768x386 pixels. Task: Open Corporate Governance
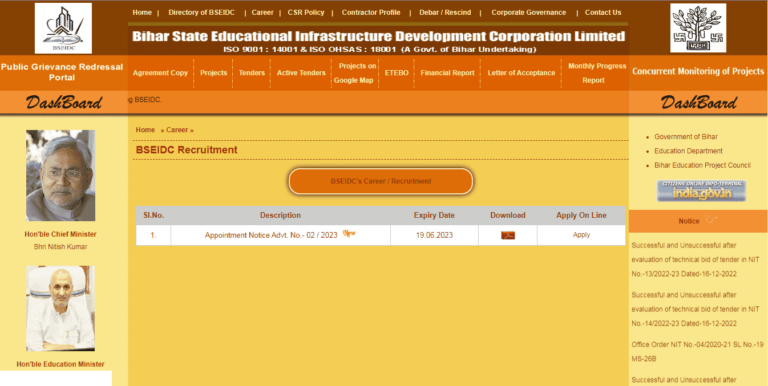pos(528,13)
